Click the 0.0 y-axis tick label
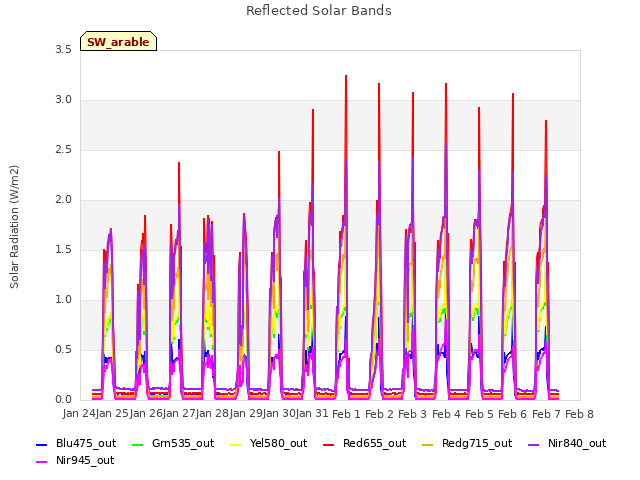This screenshot has height=480, width=640. tap(63, 400)
